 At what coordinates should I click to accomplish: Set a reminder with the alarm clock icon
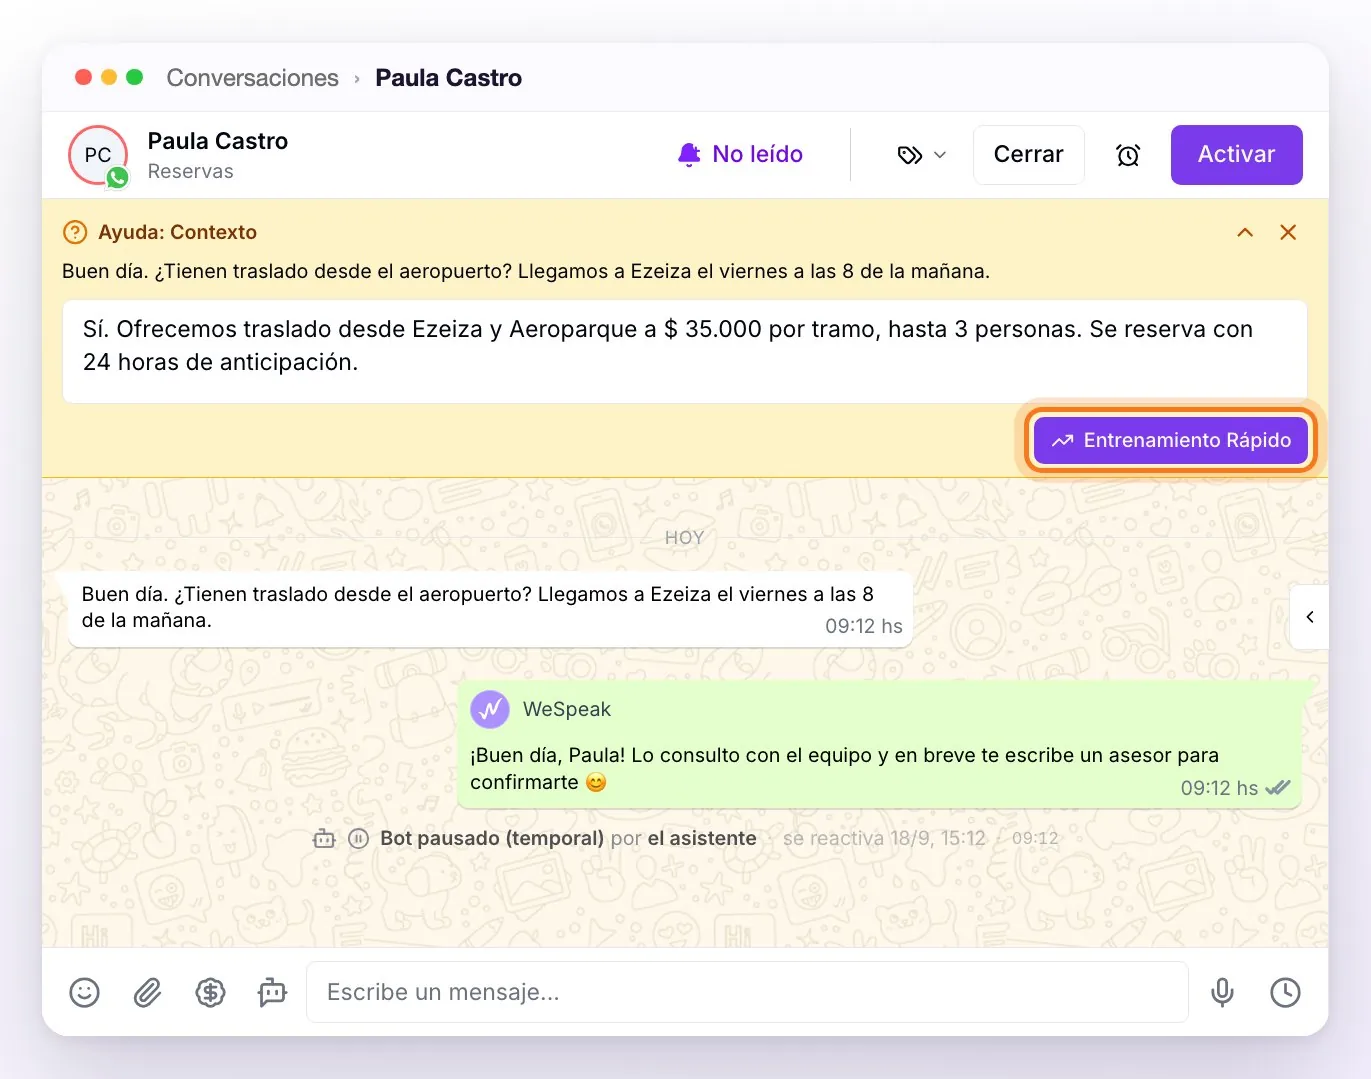(x=1128, y=155)
